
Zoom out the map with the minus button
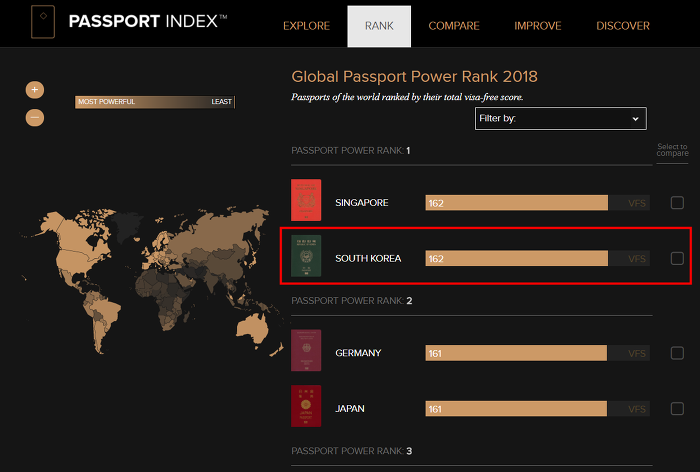click(x=35, y=118)
